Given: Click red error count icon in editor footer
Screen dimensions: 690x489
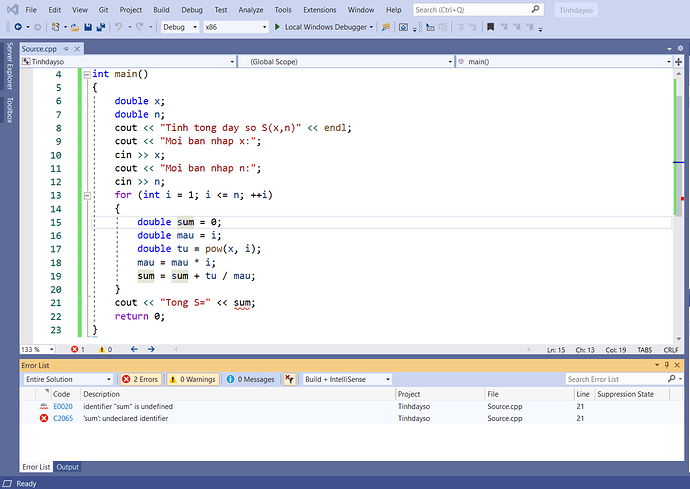Looking at the screenshot, I should point(74,349).
